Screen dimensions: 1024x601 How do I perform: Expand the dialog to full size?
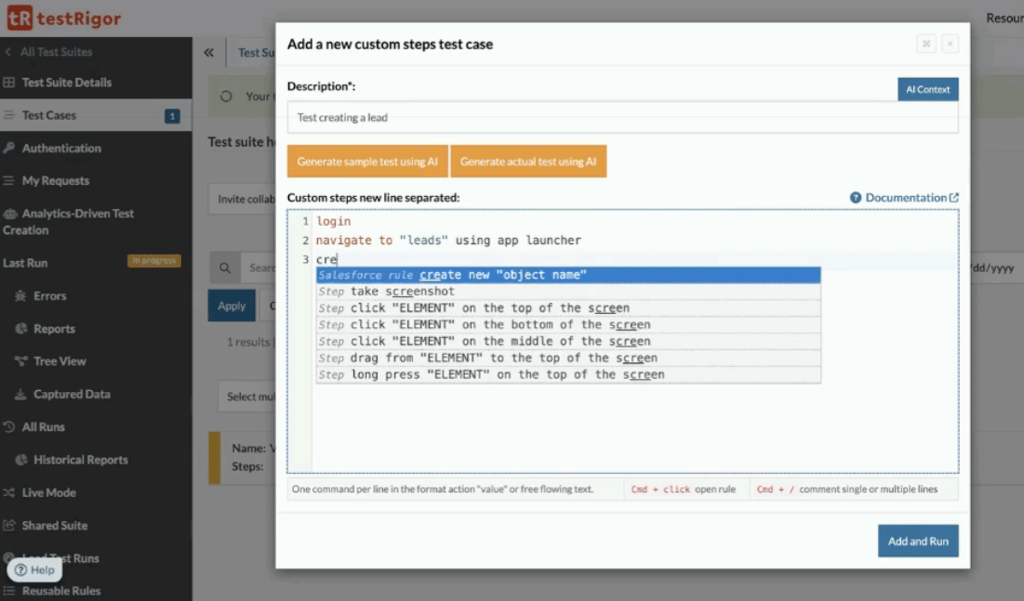point(926,44)
